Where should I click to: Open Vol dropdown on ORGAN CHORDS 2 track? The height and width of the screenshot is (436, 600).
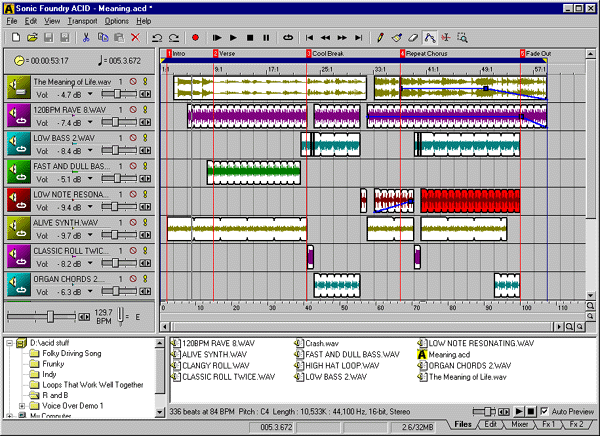click(x=90, y=291)
